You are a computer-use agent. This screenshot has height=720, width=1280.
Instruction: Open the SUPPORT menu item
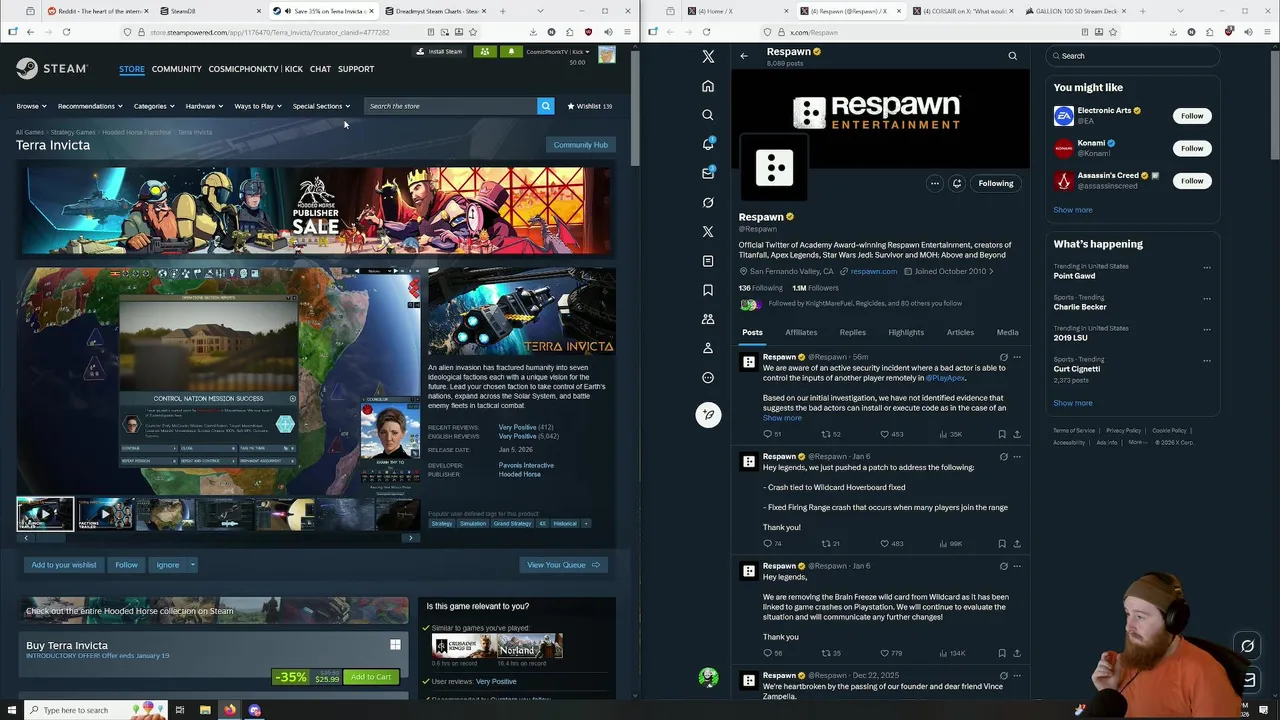click(356, 69)
